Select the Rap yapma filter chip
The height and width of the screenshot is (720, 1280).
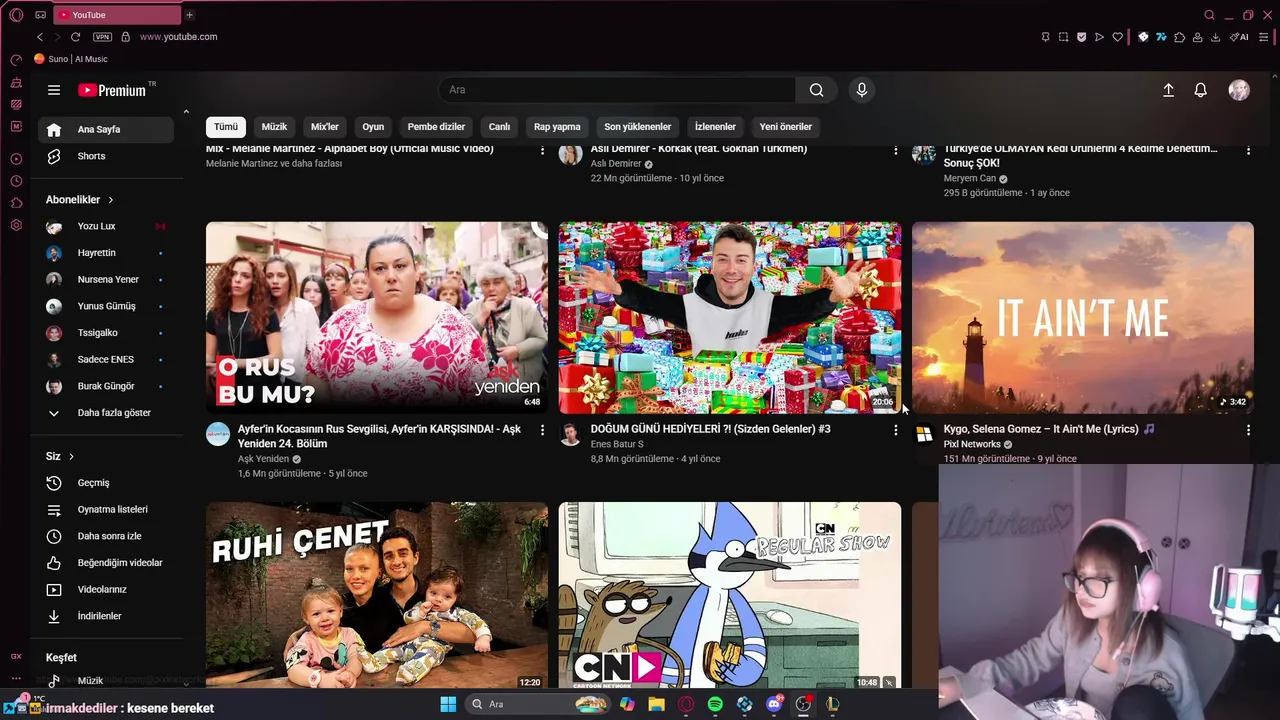(x=557, y=127)
